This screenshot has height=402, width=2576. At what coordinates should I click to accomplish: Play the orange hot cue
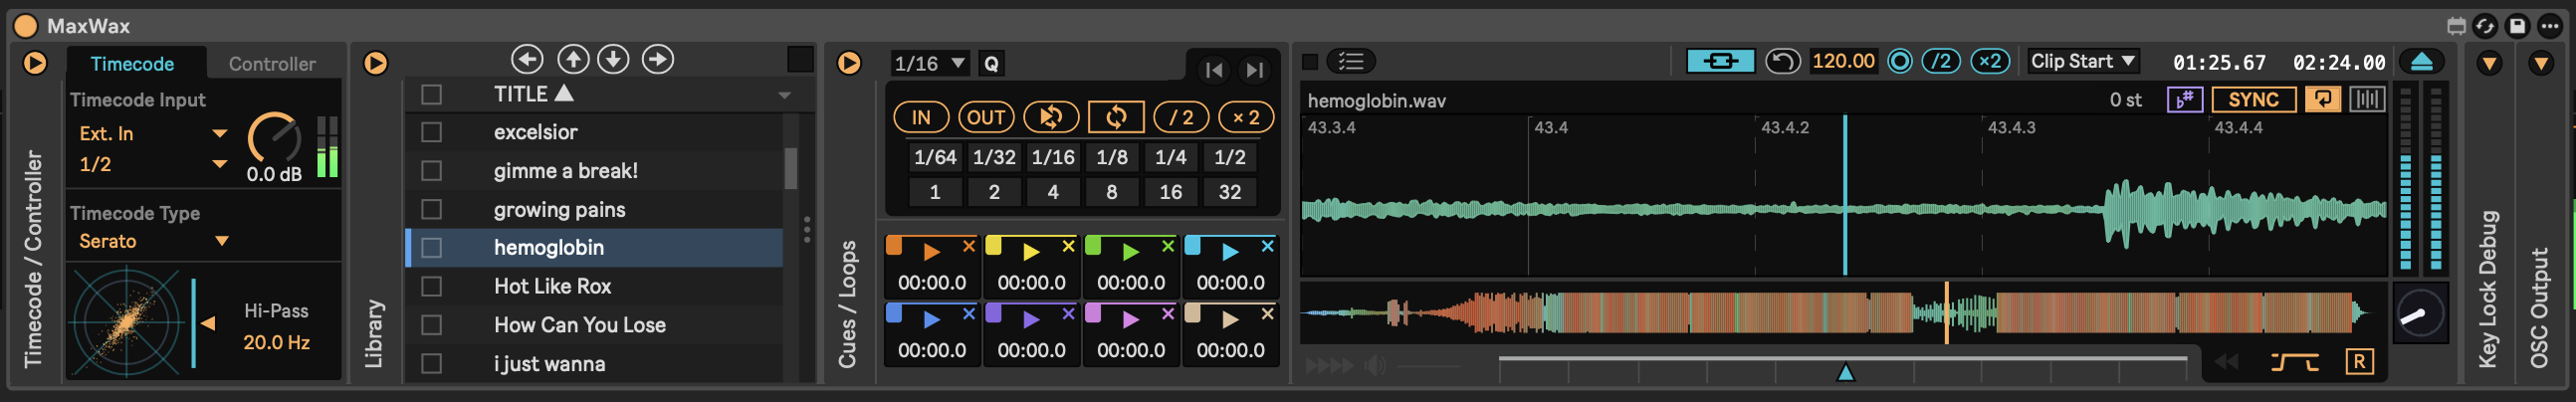[x=932, y=251]
